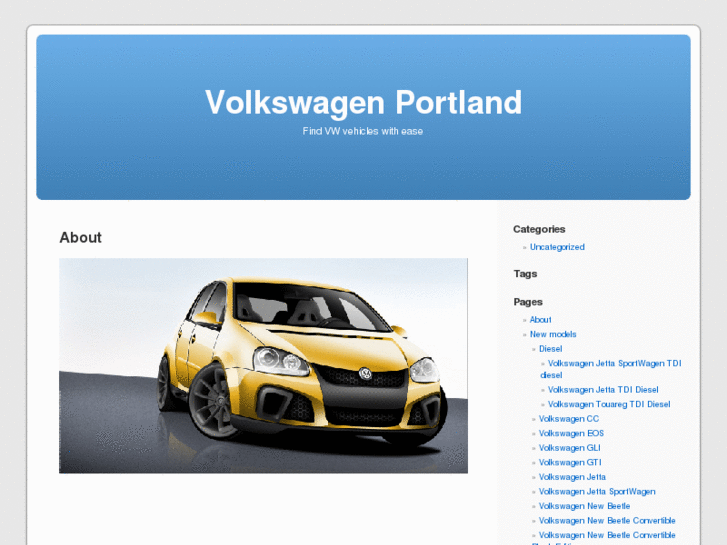The width and height of the screenshot is (727, 545).
Task: Open the Volkswagen Jetta page link
Action: pos(572,477)
